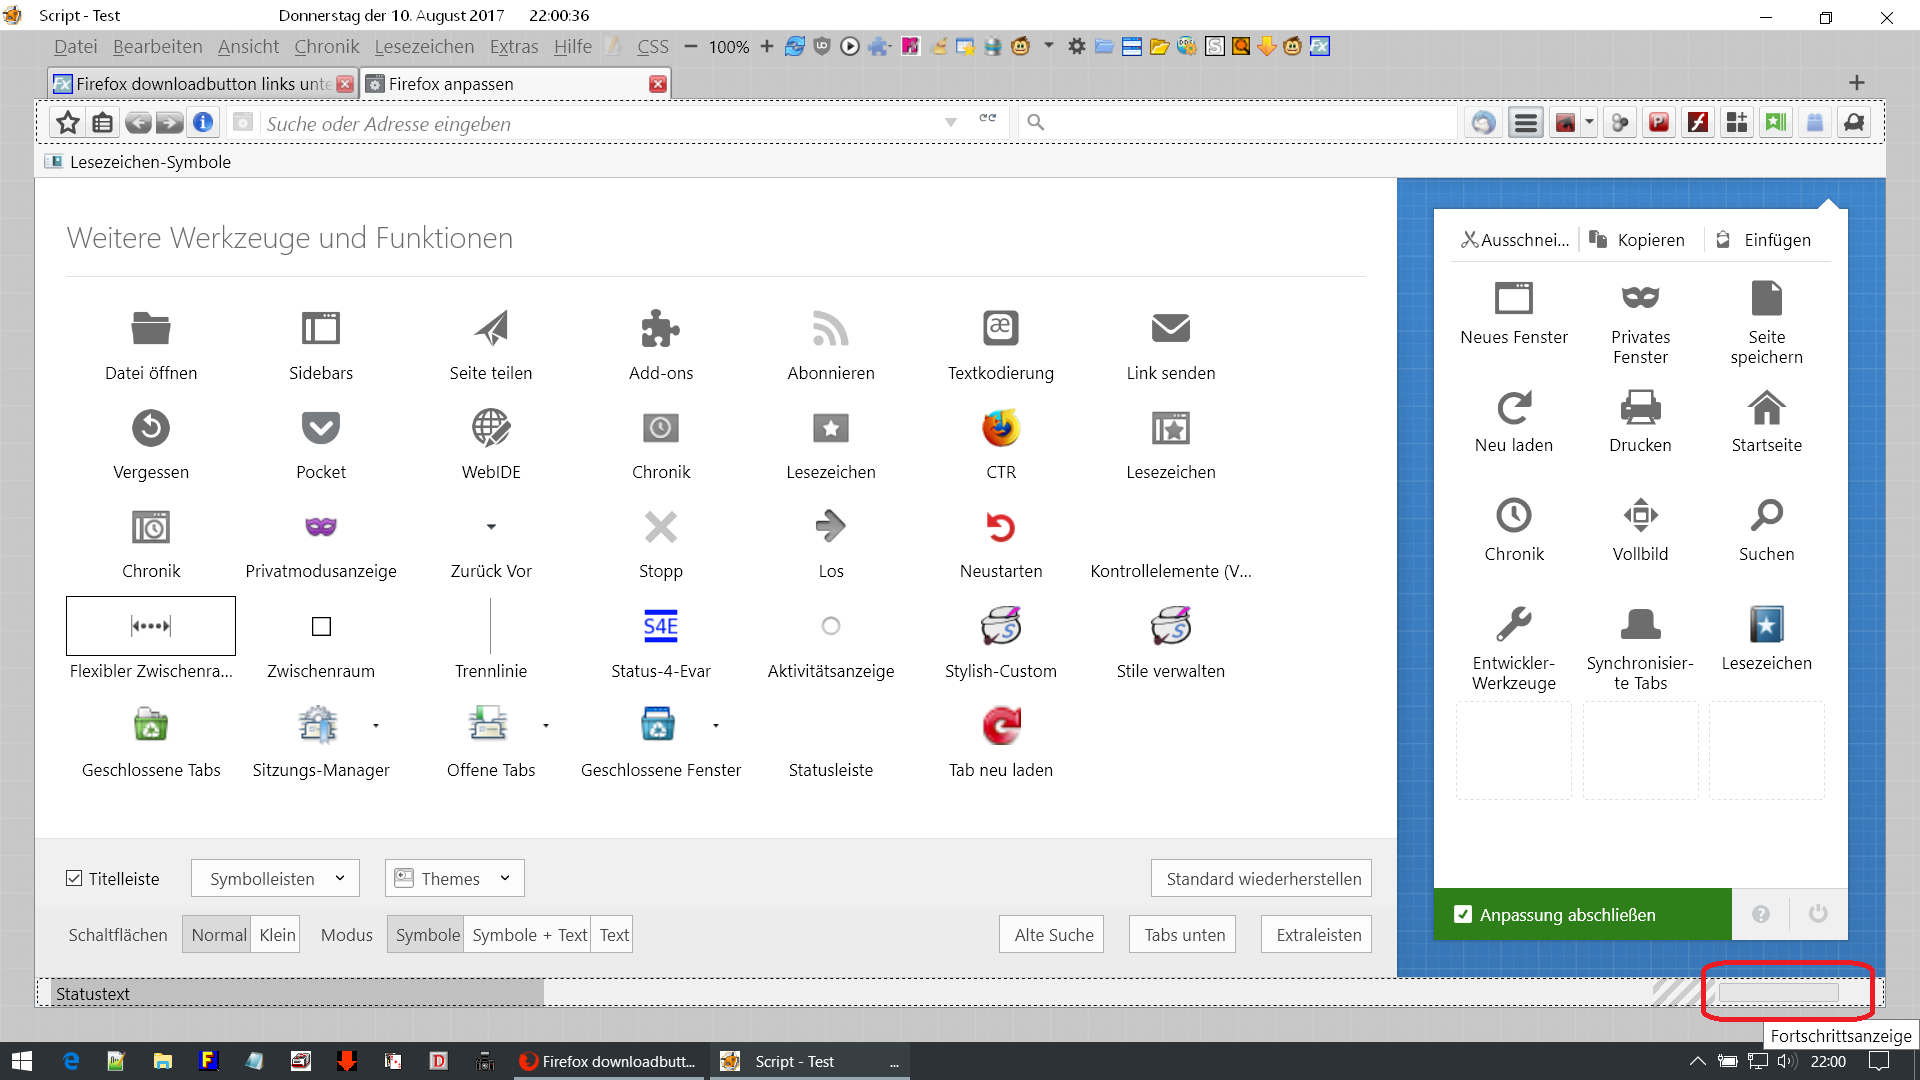Viewport: 1920px width, 1080px height.
Task: Click the Neustarten restart icon
Action: point(1000,527)
